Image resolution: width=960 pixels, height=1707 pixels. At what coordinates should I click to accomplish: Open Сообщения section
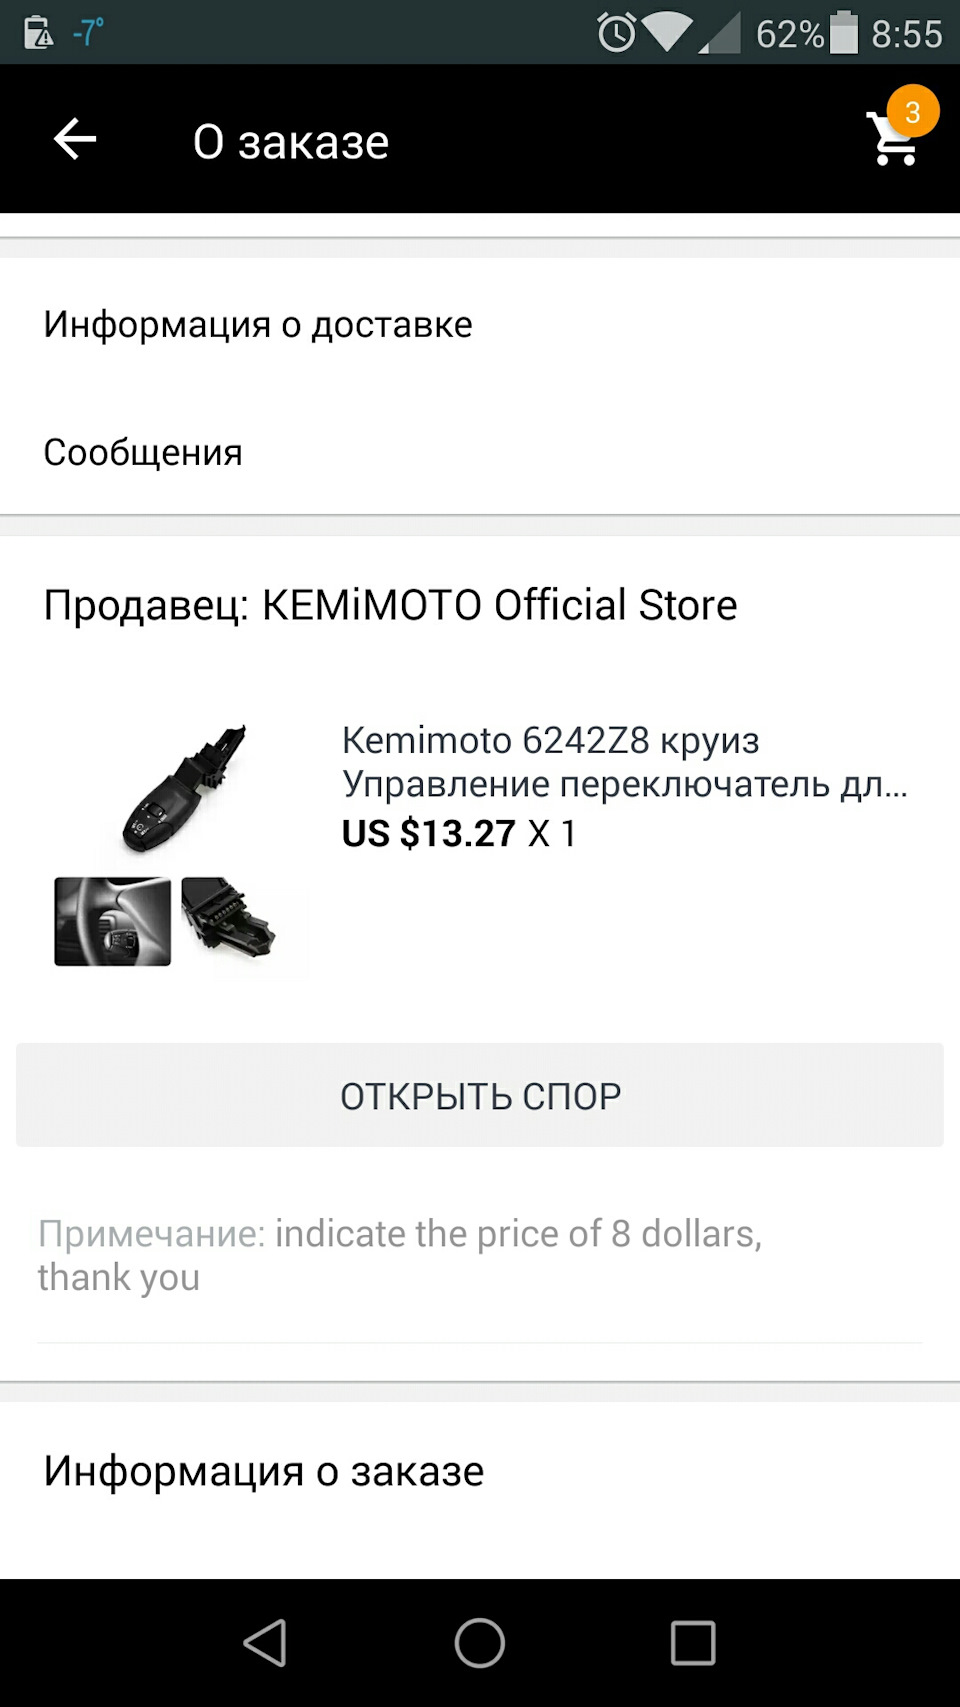click(x=143, y=452)
